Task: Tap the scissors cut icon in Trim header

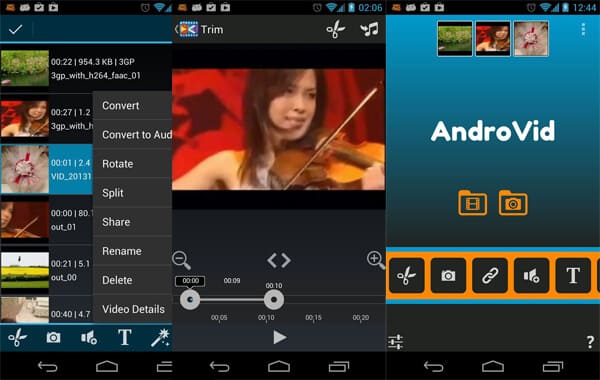Action: (335, 29)
